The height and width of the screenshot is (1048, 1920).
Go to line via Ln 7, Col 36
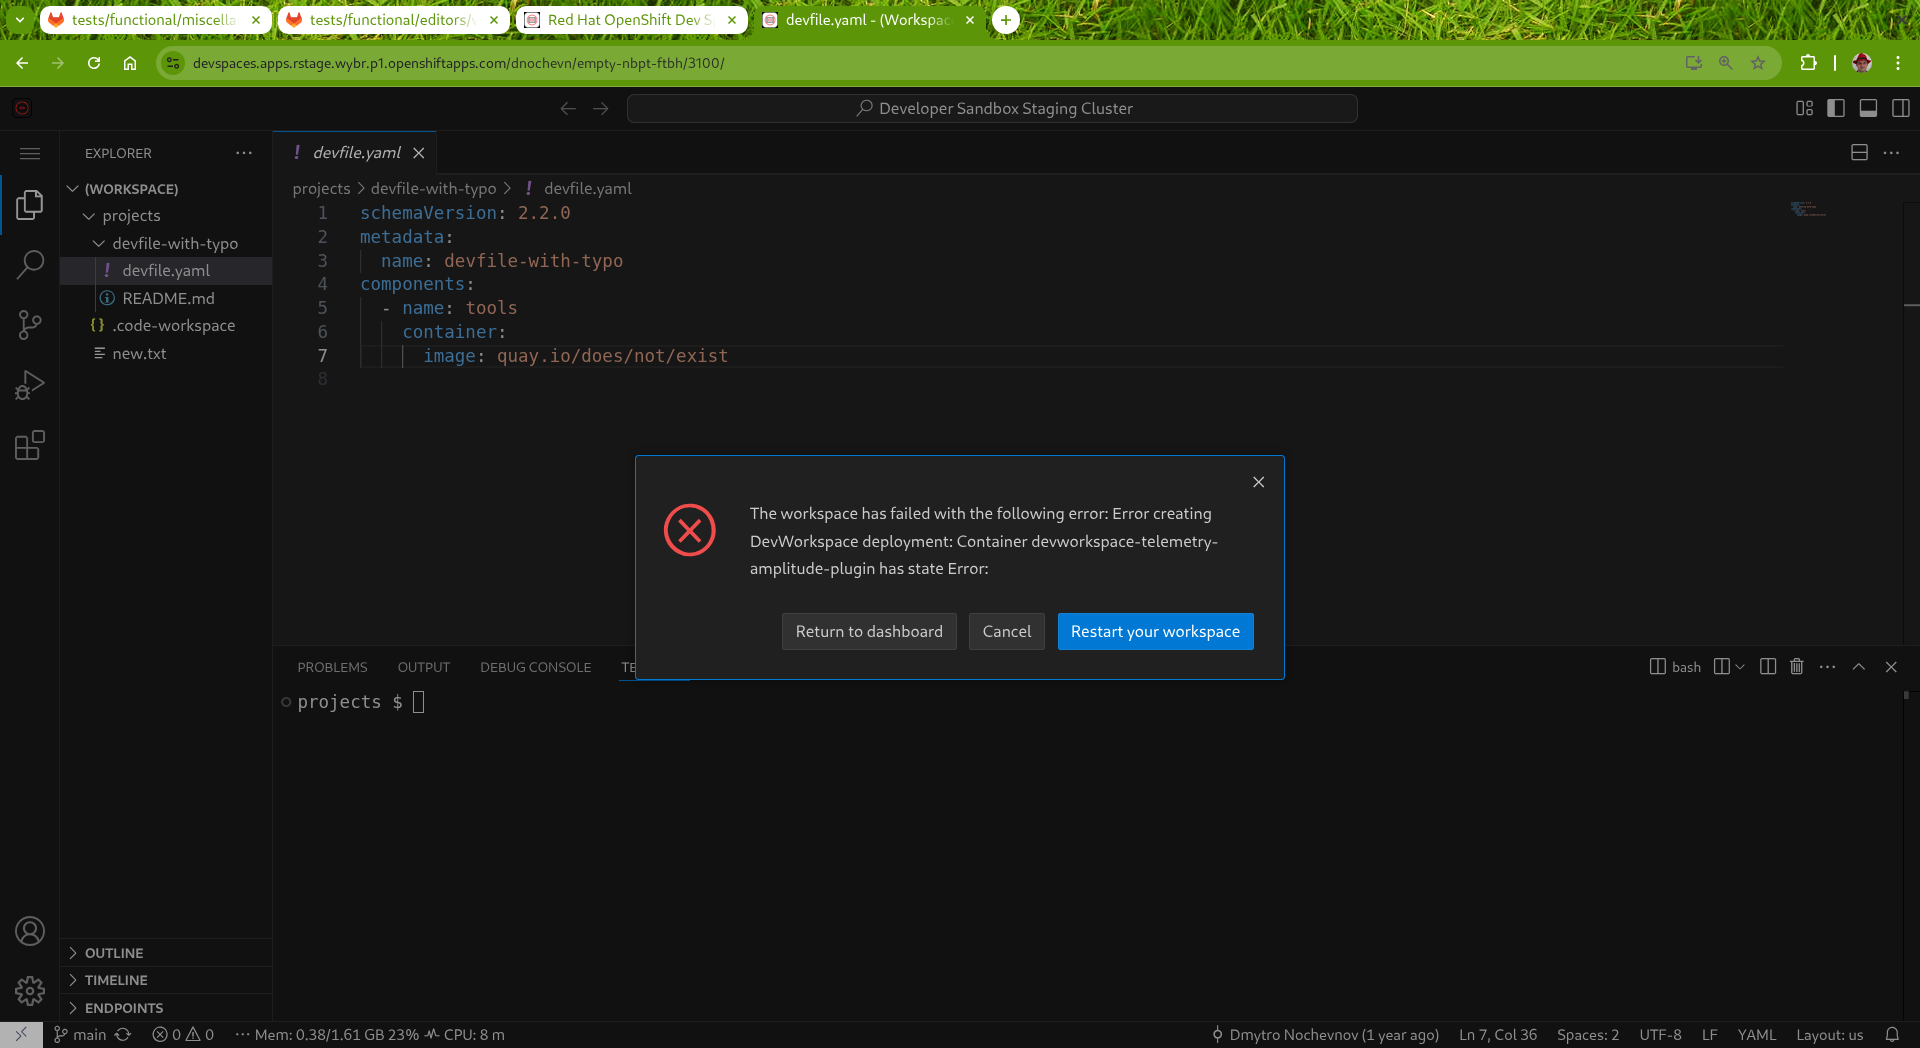click(x=1497, y=1035)
